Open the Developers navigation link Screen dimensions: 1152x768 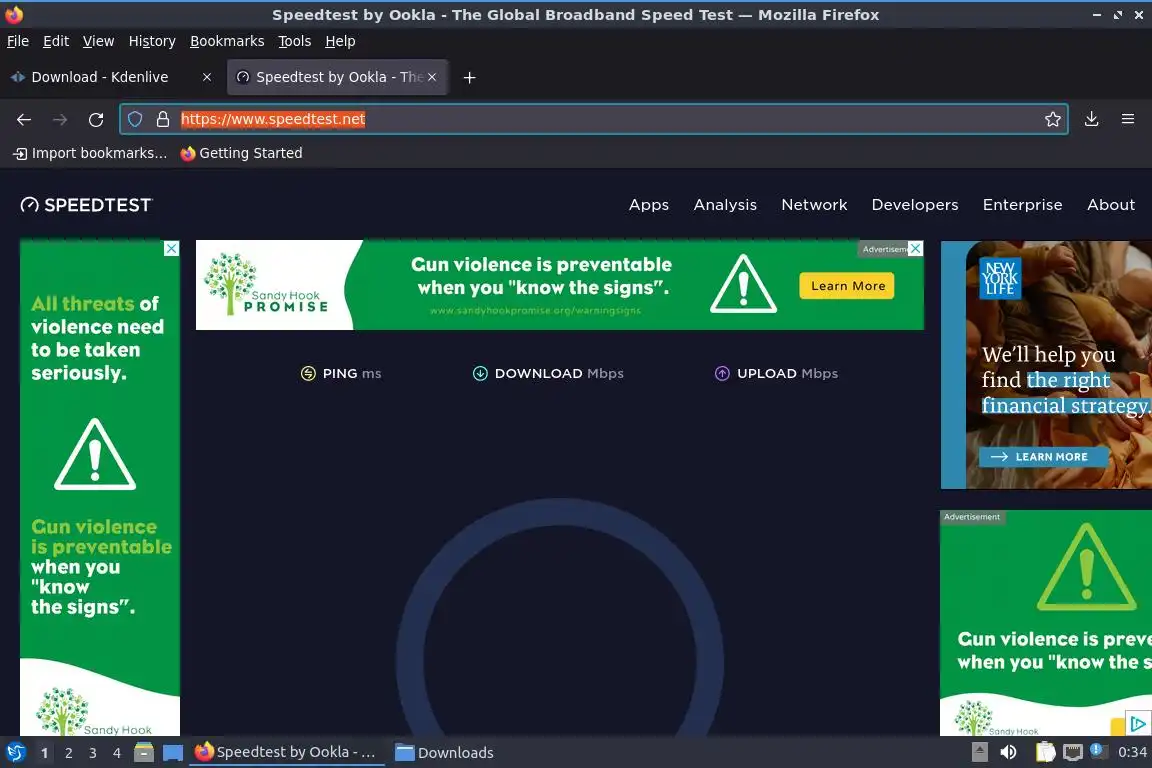coord(915,205)
